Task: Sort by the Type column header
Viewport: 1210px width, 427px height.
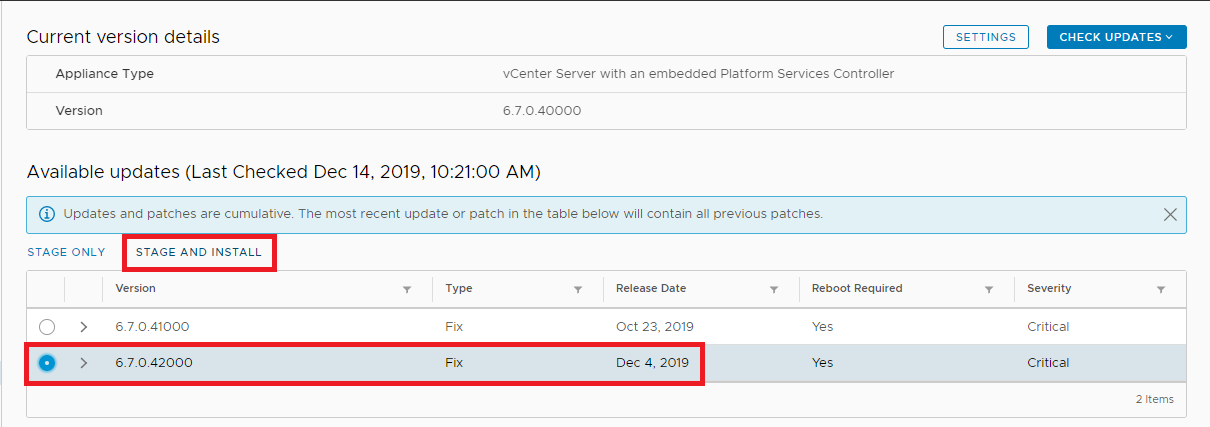Action: 459,288
